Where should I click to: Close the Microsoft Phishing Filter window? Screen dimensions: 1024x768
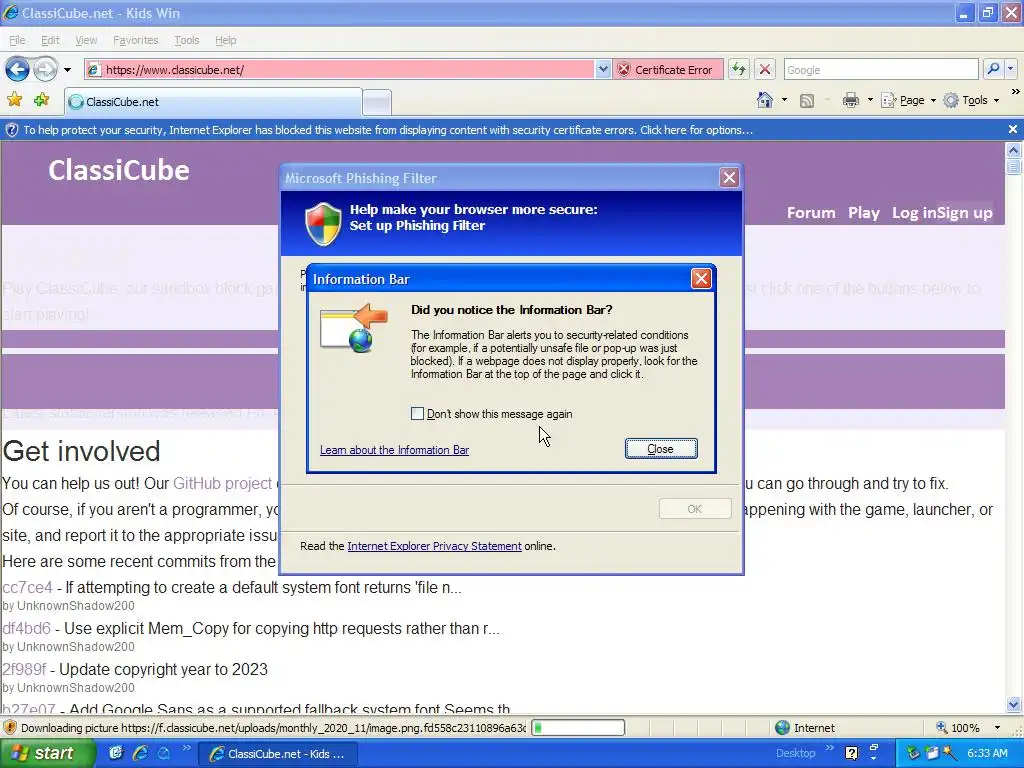[x=729, y=178]
